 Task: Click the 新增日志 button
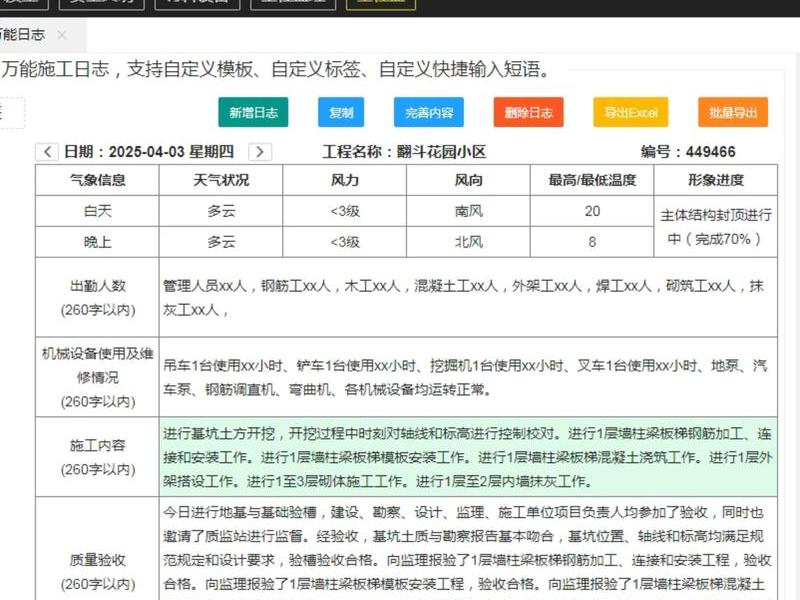(x=253, y=112)
